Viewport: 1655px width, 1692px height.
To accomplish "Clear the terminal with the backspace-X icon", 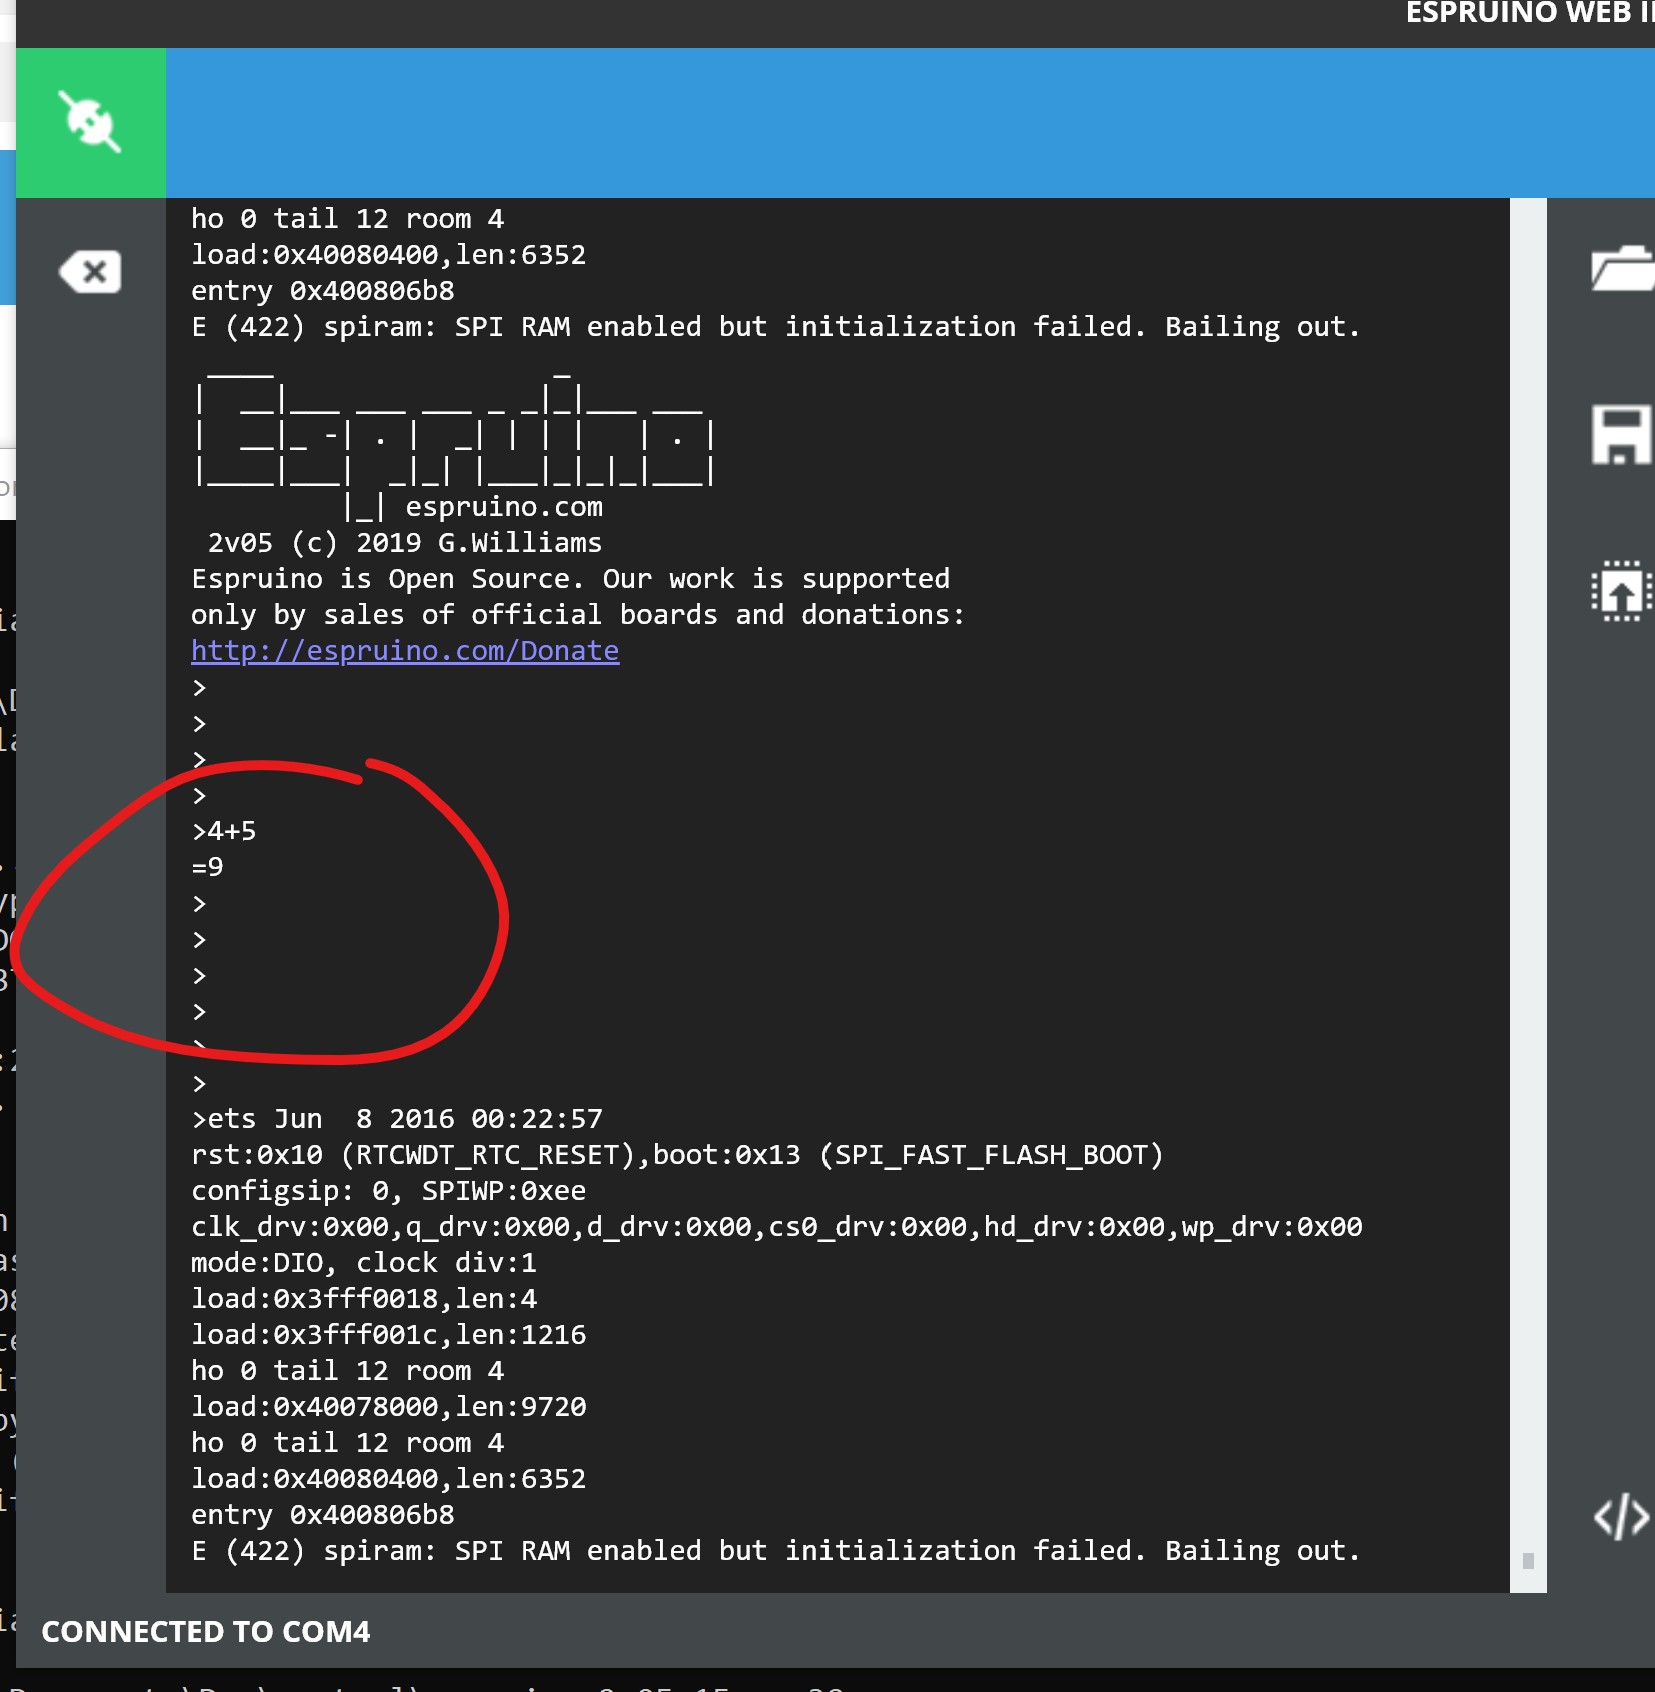I will tap(90, 271).
